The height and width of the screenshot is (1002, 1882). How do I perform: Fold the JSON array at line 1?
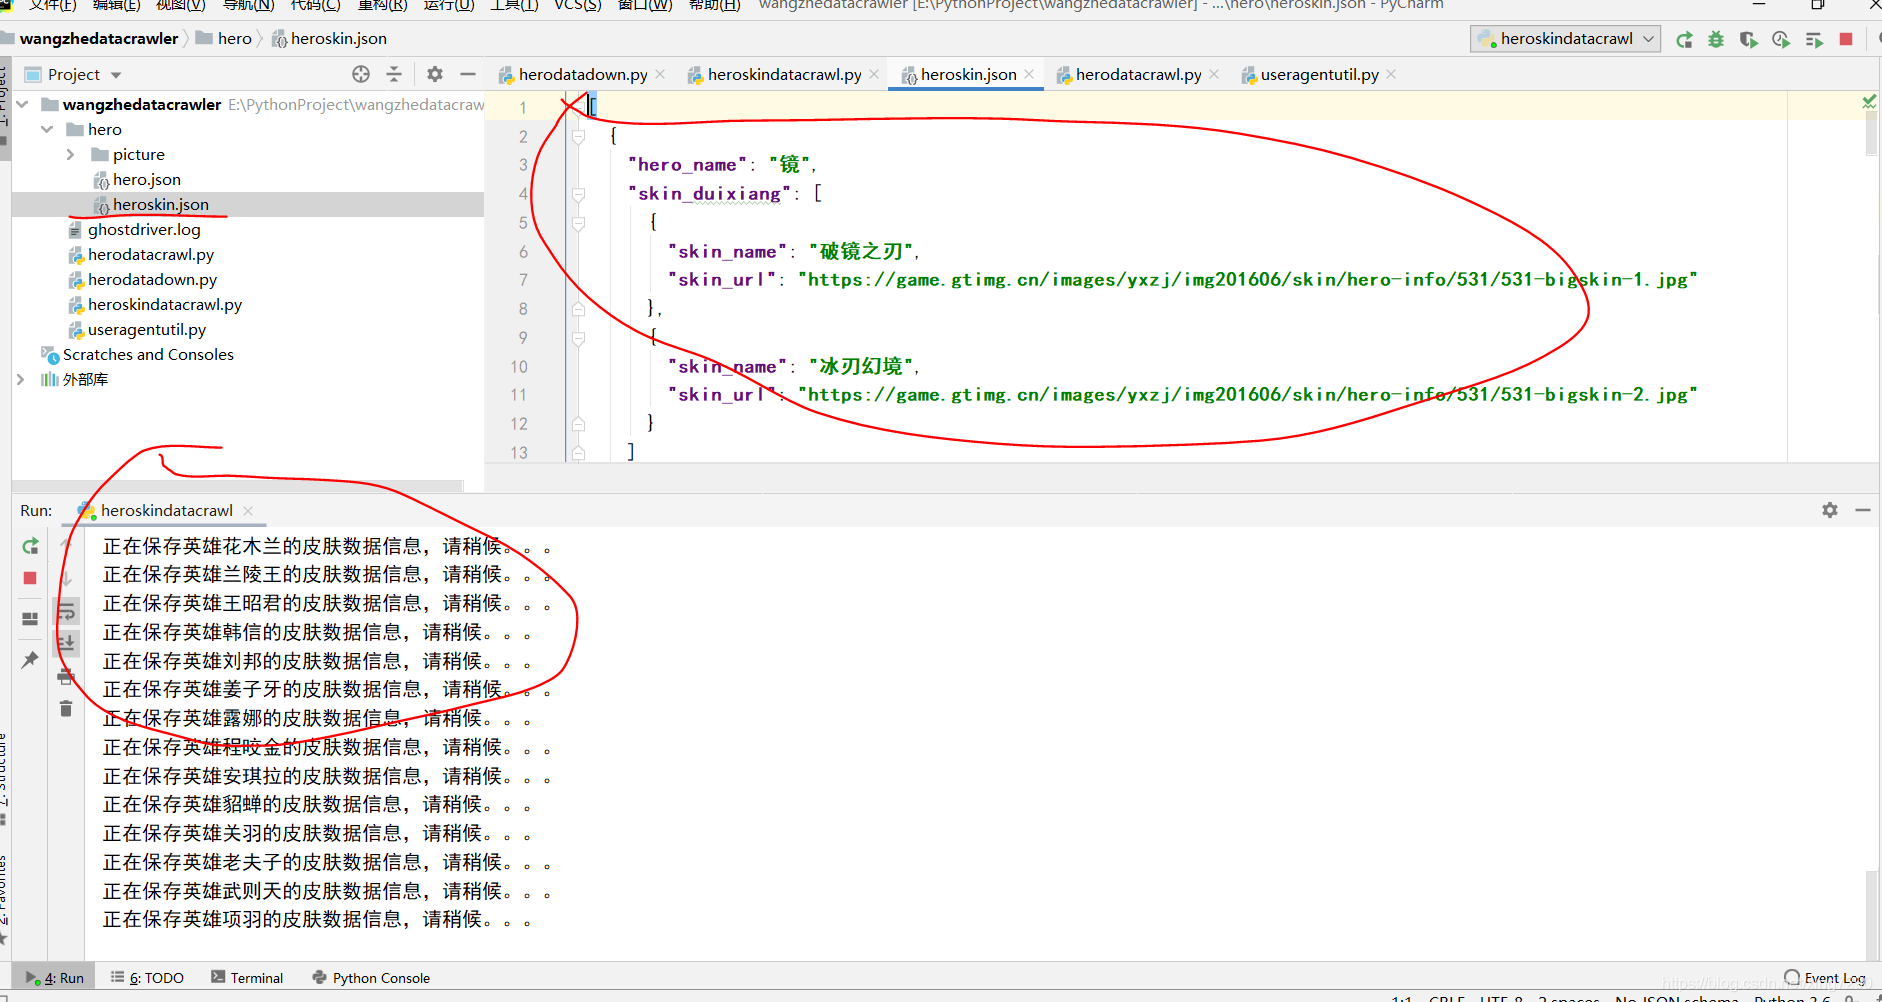point(578,107)
